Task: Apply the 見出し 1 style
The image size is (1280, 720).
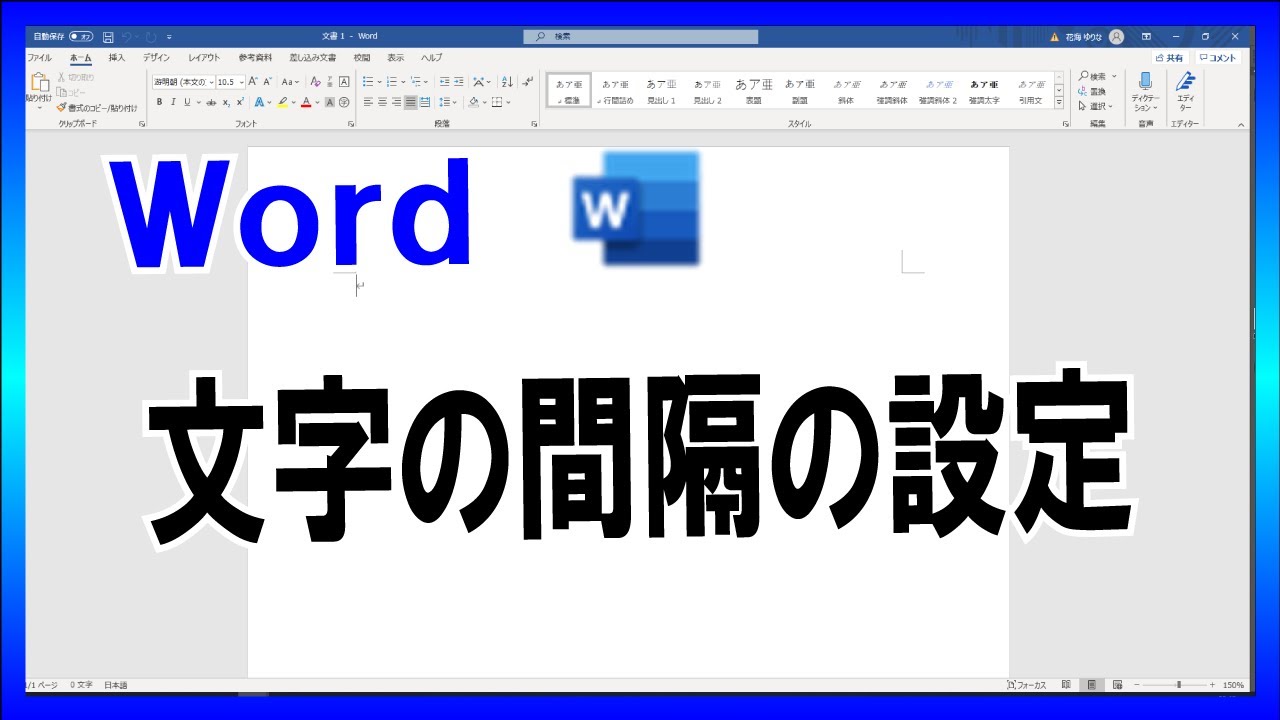Action: [x=661, y=91]
